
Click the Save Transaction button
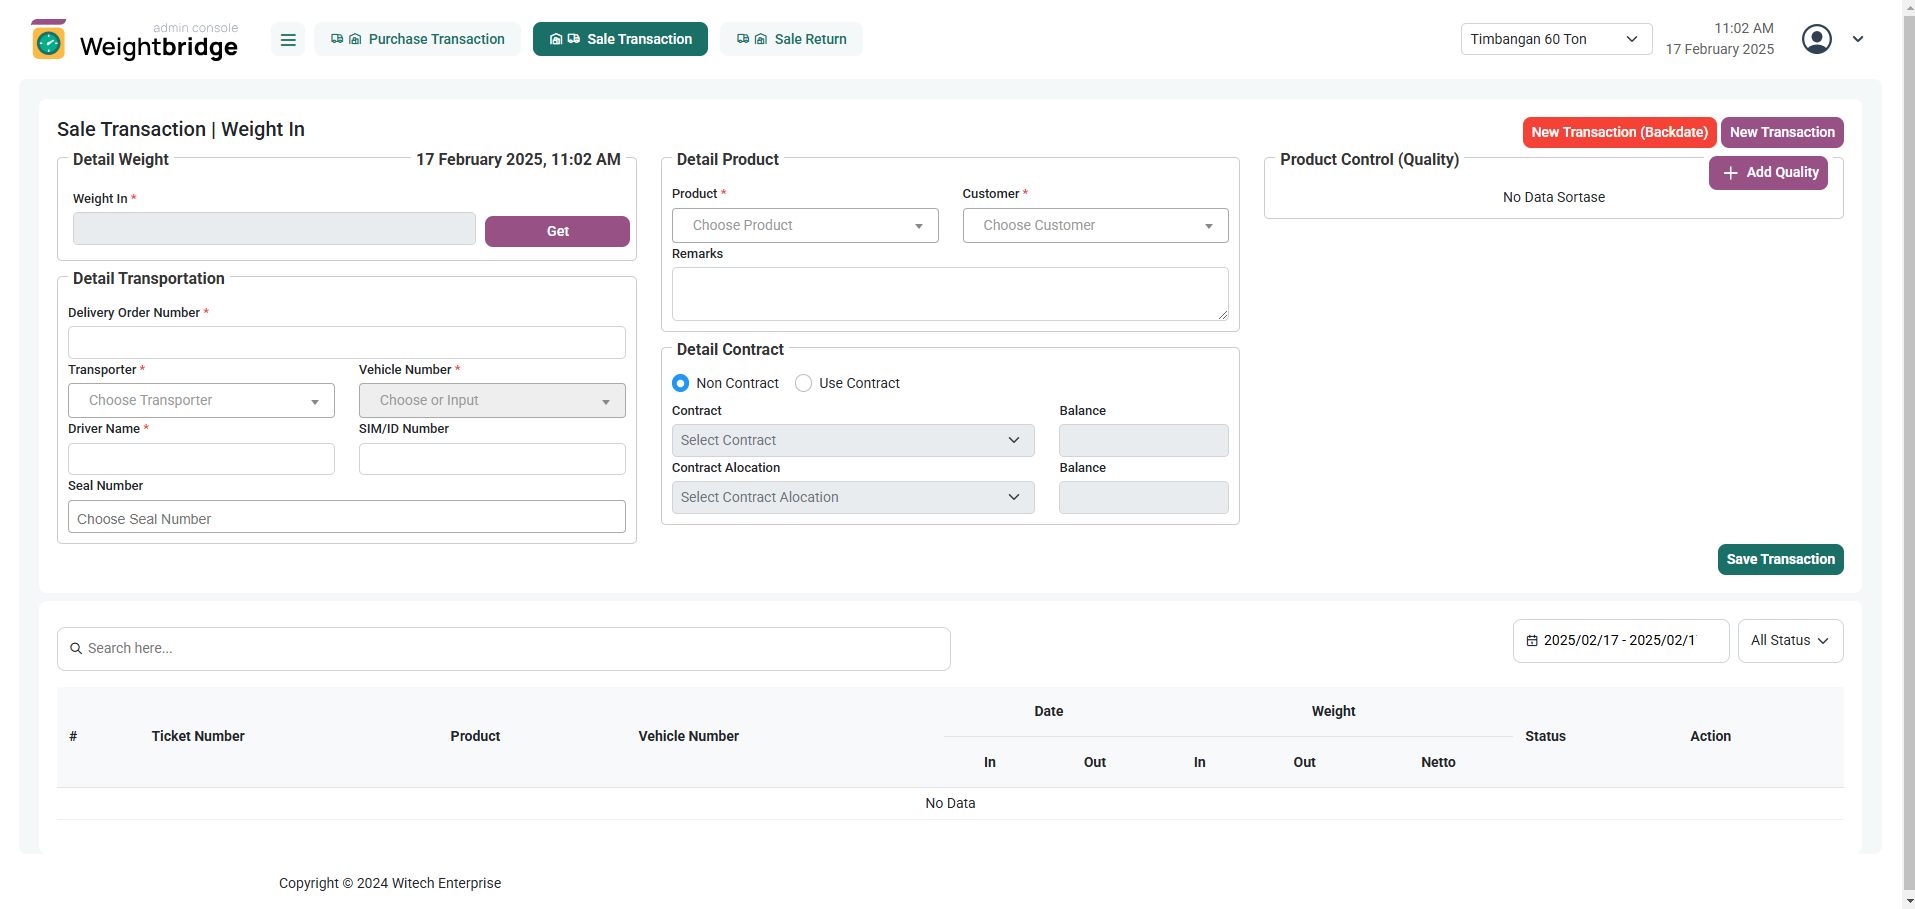(1780, 560)
